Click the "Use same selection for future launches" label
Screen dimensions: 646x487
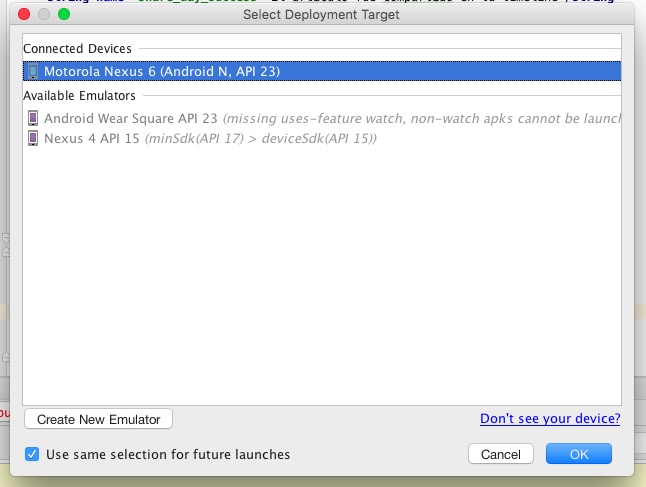click(x=168, y=454)
